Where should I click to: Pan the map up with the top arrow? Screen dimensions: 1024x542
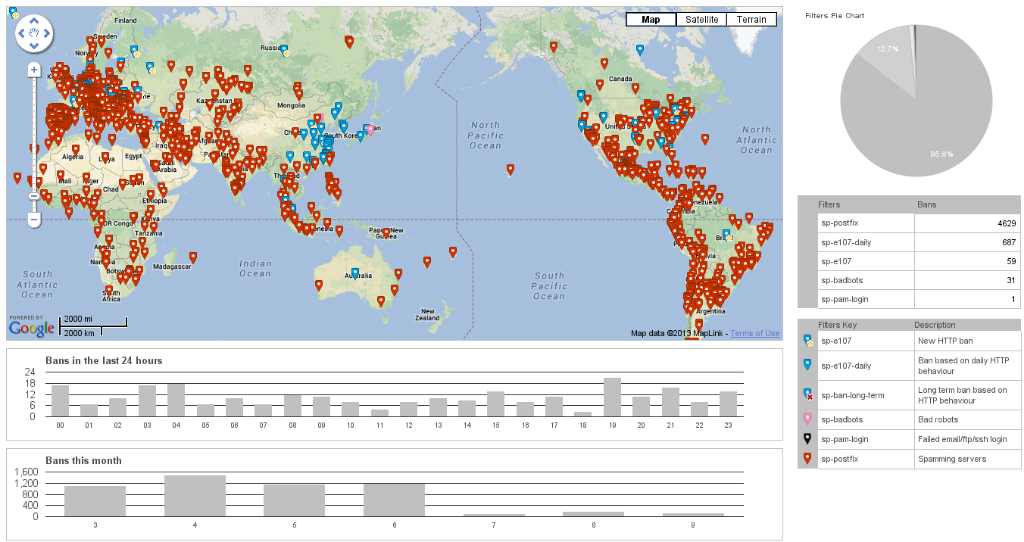(34, 21)
